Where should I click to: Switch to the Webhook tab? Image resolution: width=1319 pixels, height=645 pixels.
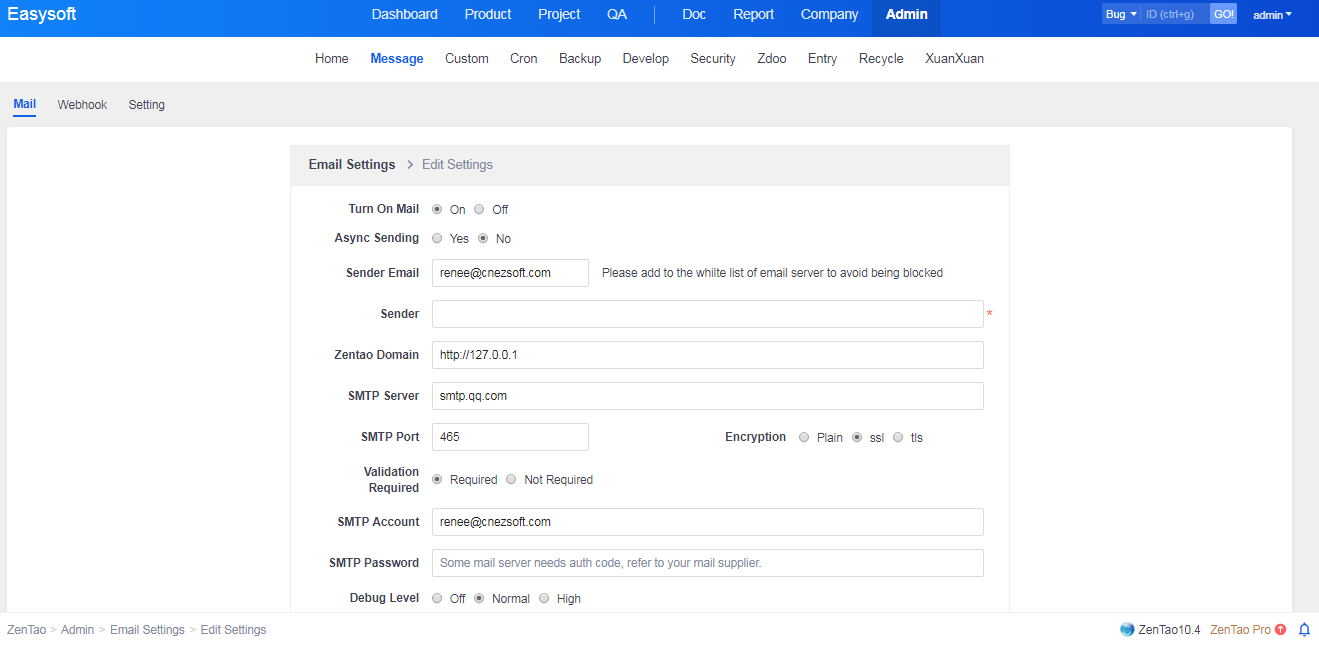82,105
